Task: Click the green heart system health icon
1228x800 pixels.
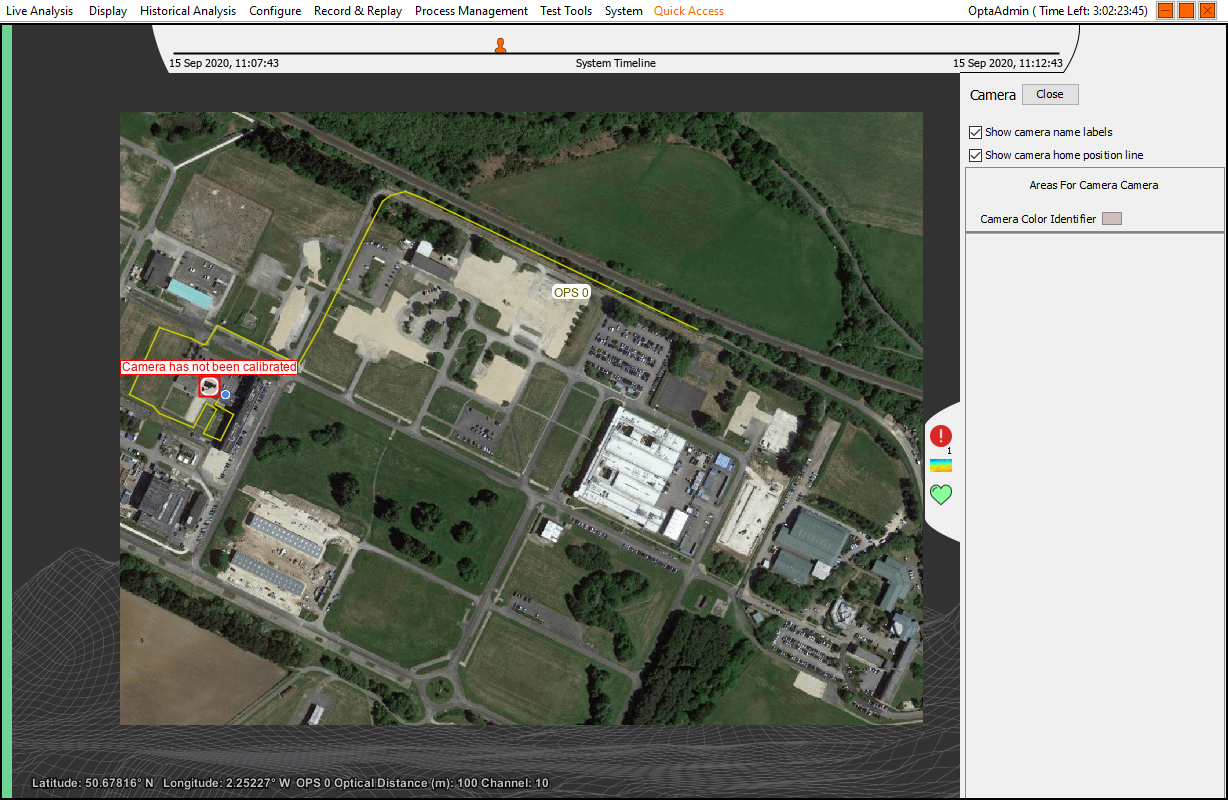Action: coord(941,494)
